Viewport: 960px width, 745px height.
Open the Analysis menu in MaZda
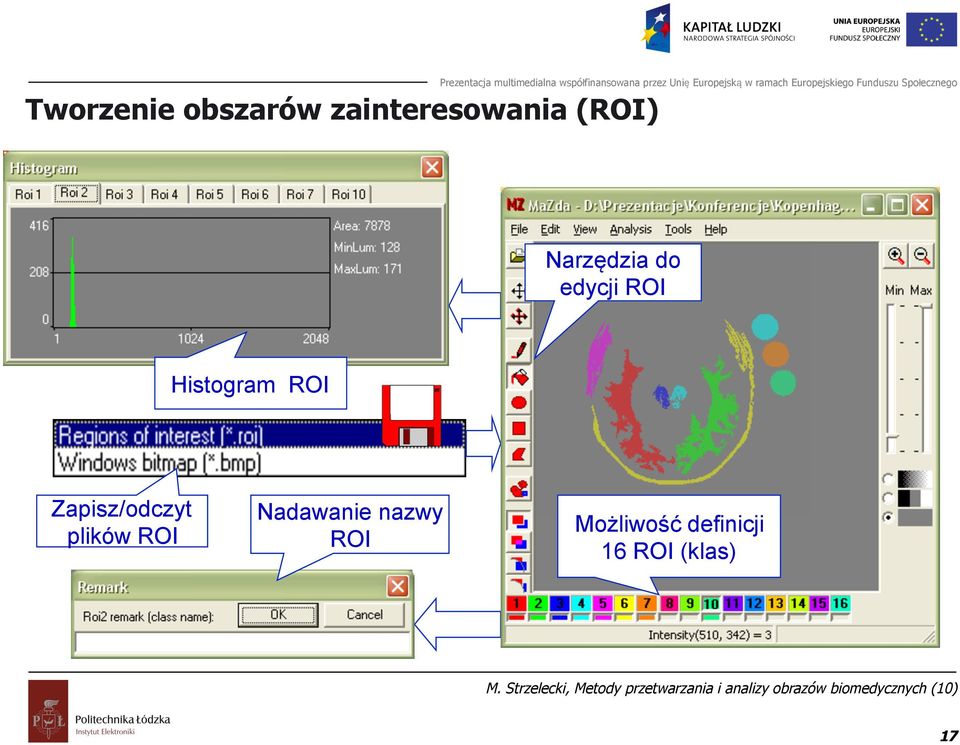[631, 230]
